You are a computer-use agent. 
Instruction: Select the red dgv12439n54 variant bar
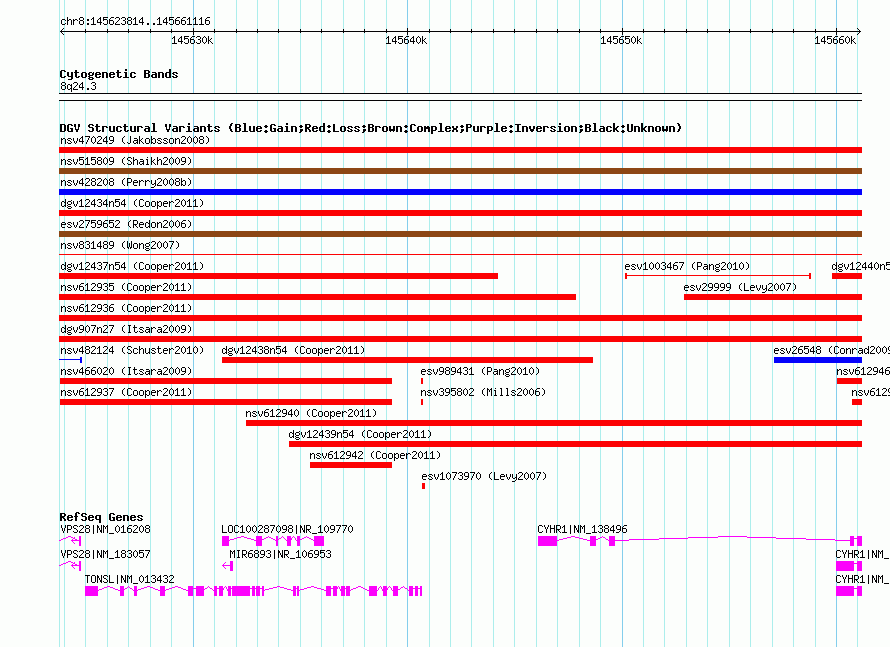(576, 444)
